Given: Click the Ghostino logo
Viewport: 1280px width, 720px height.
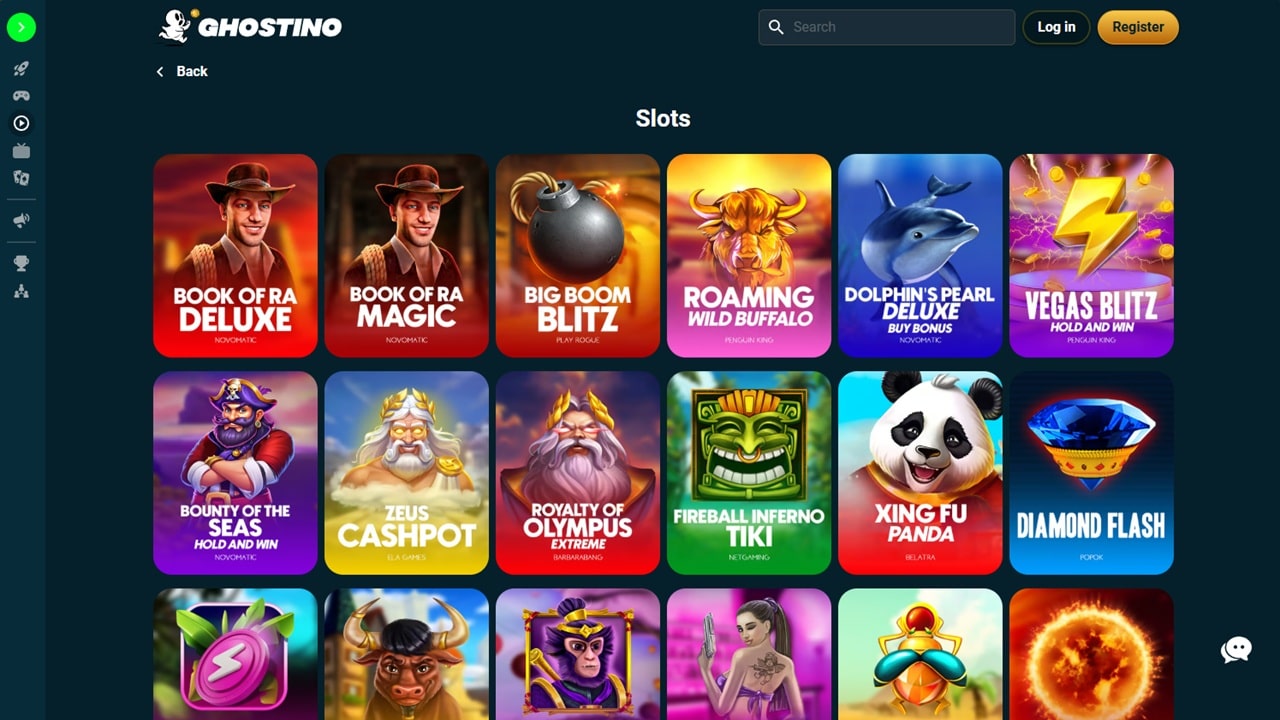Looking at the screenshot, I should [x=250, y=27].
